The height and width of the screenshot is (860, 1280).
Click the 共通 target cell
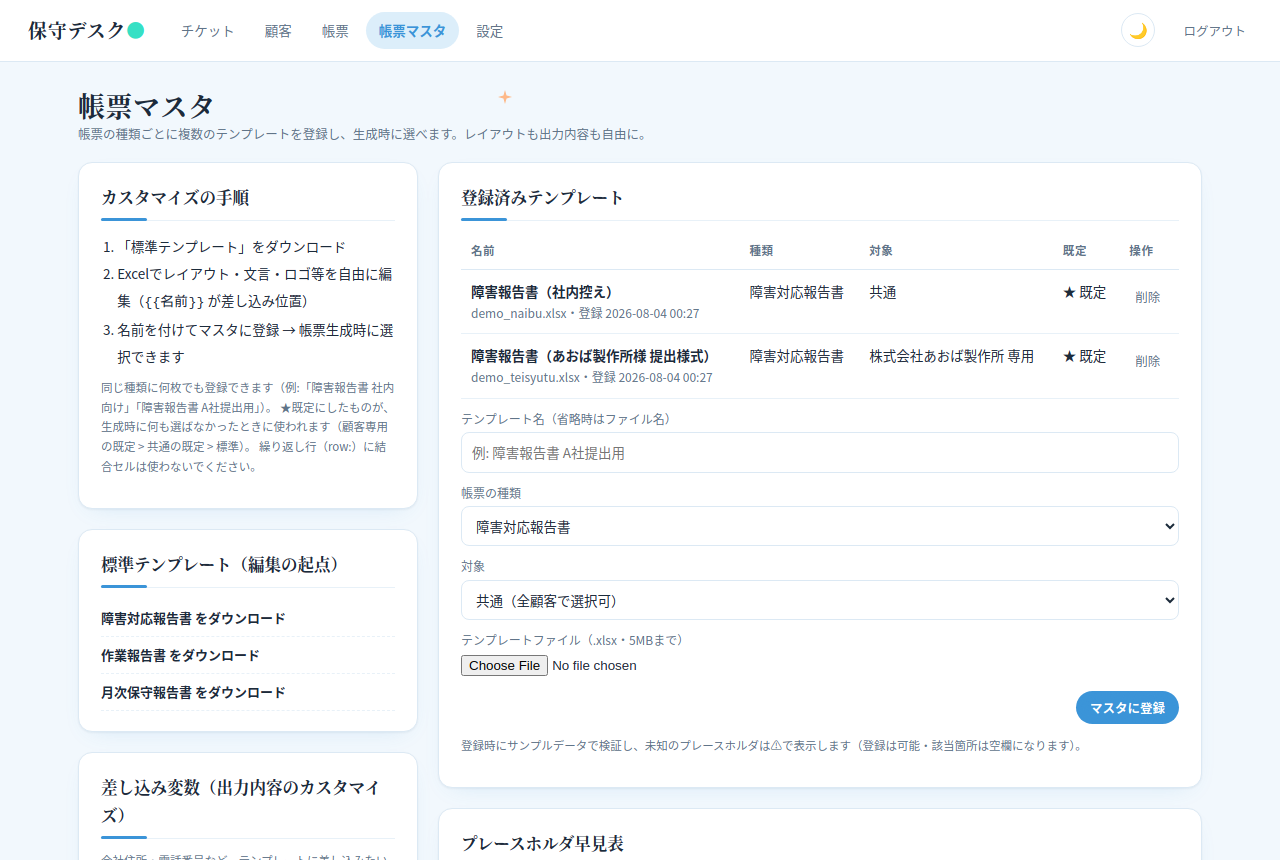883,293
